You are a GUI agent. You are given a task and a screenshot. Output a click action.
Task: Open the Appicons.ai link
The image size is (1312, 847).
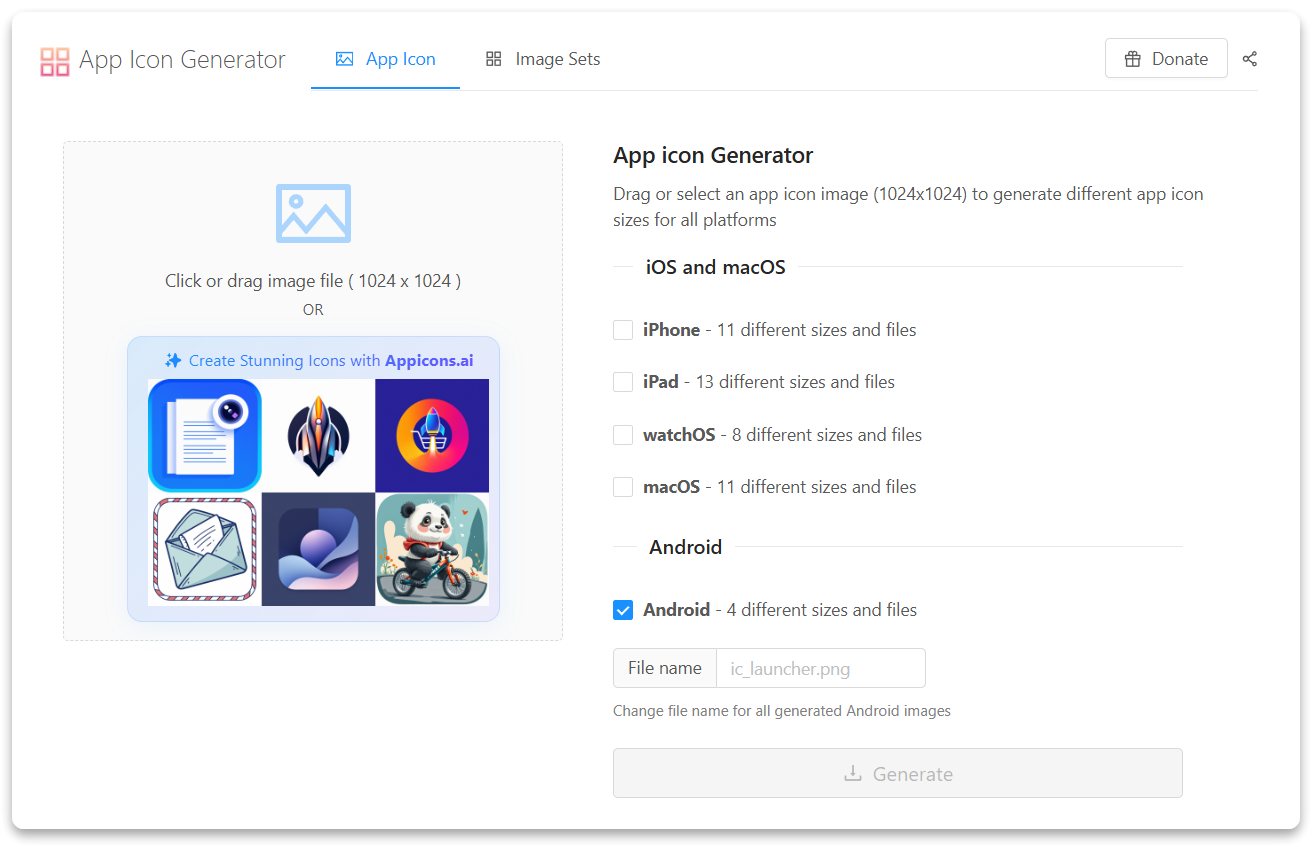pyautogui.click(x=429, y=361)
